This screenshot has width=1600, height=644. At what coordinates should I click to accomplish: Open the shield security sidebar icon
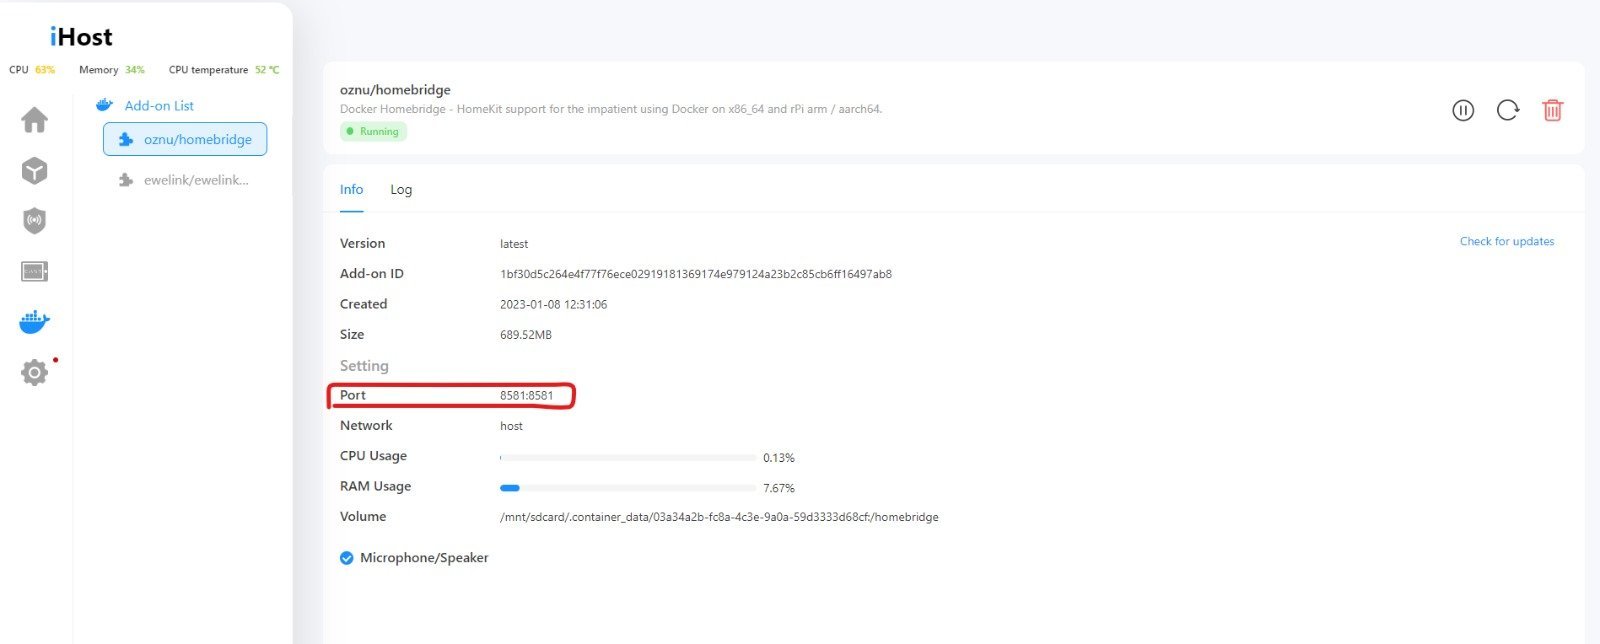[x=35, y=221]
